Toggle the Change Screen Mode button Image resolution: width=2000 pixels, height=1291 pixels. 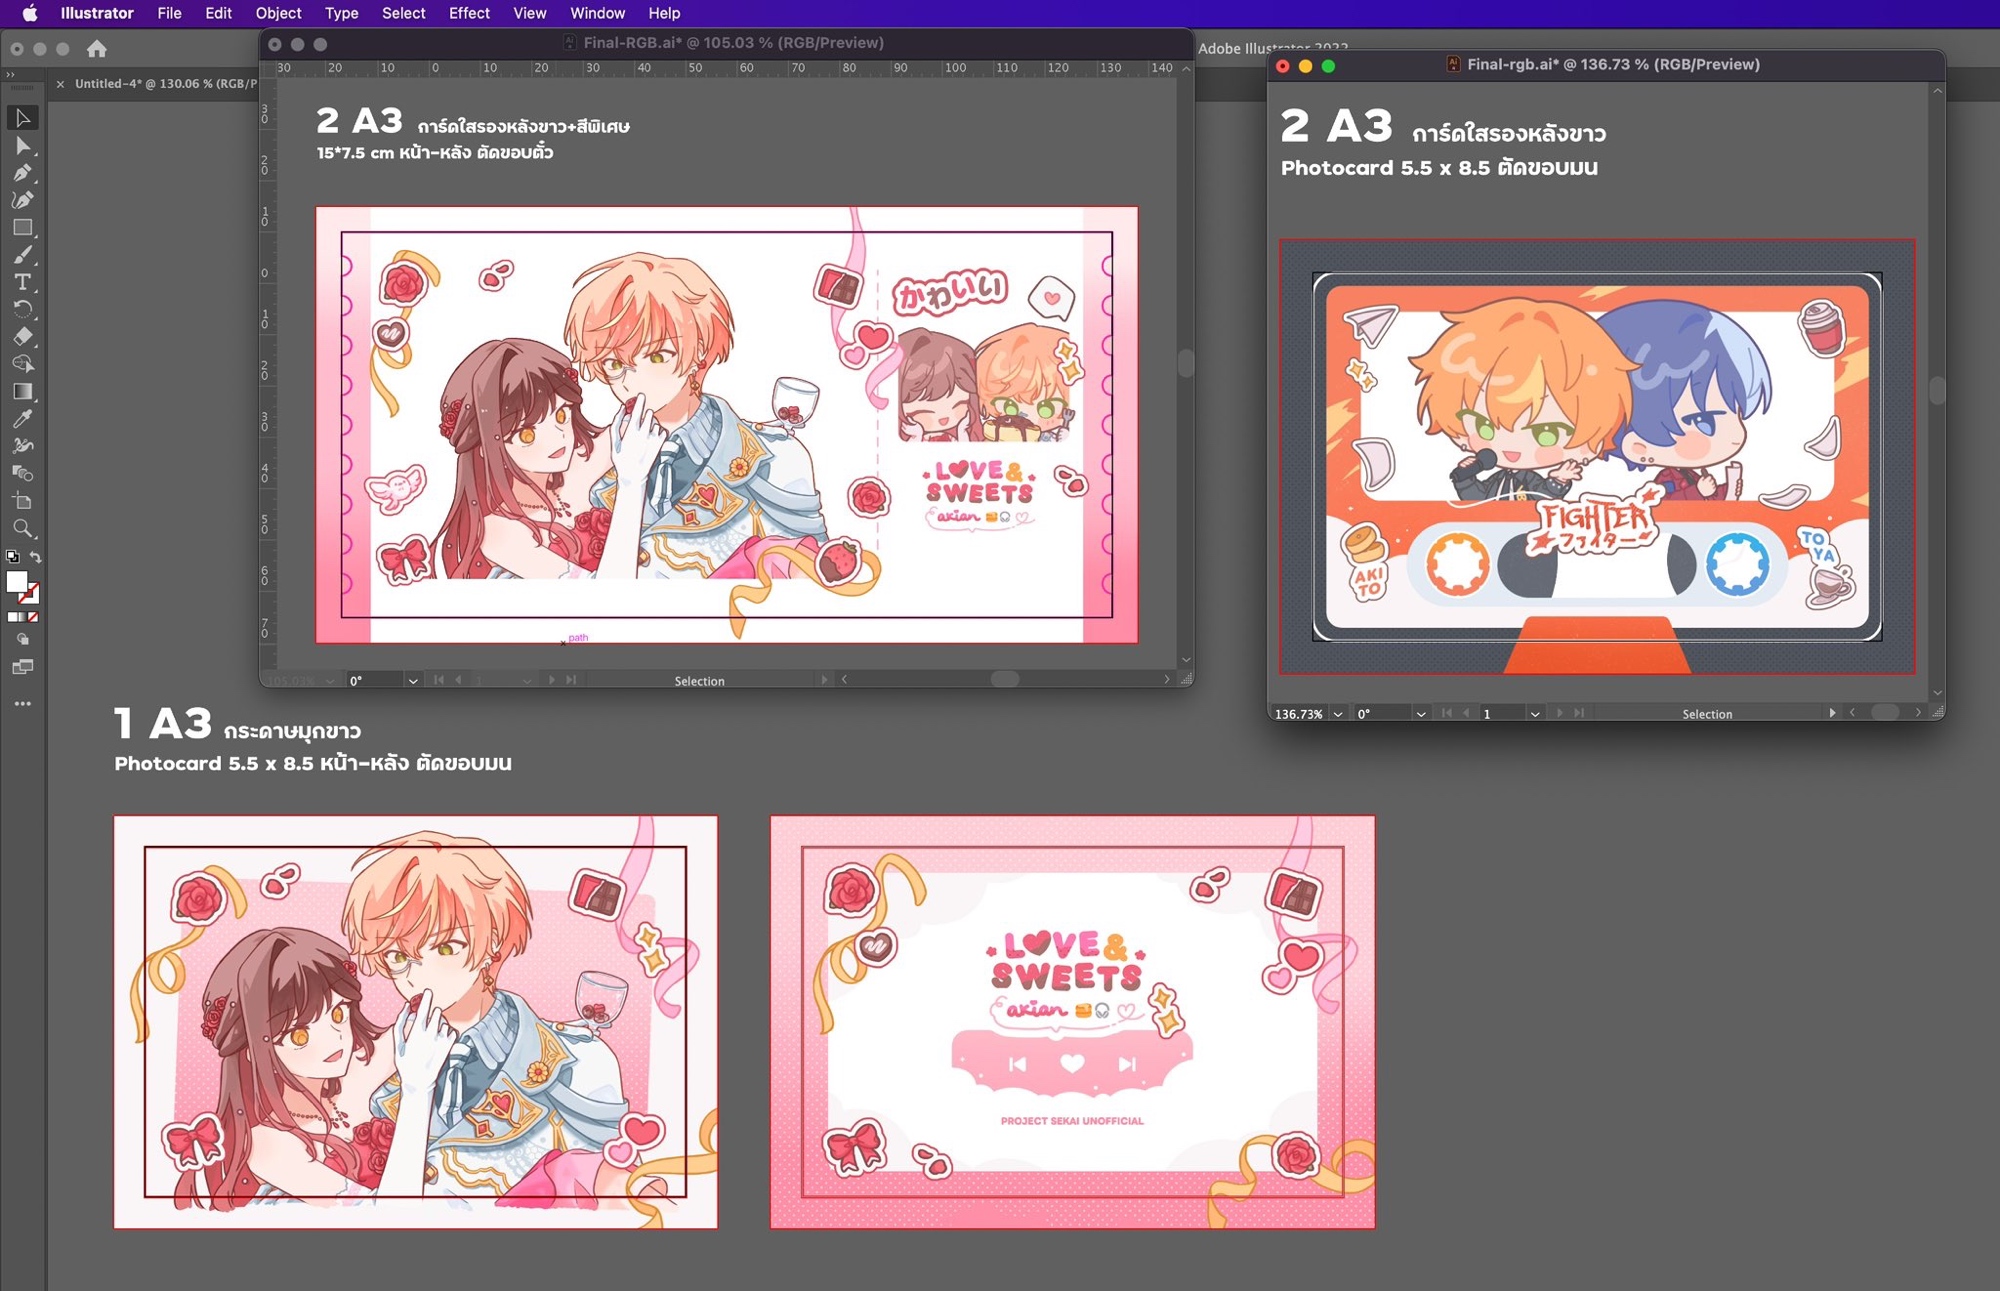point(22,667)
